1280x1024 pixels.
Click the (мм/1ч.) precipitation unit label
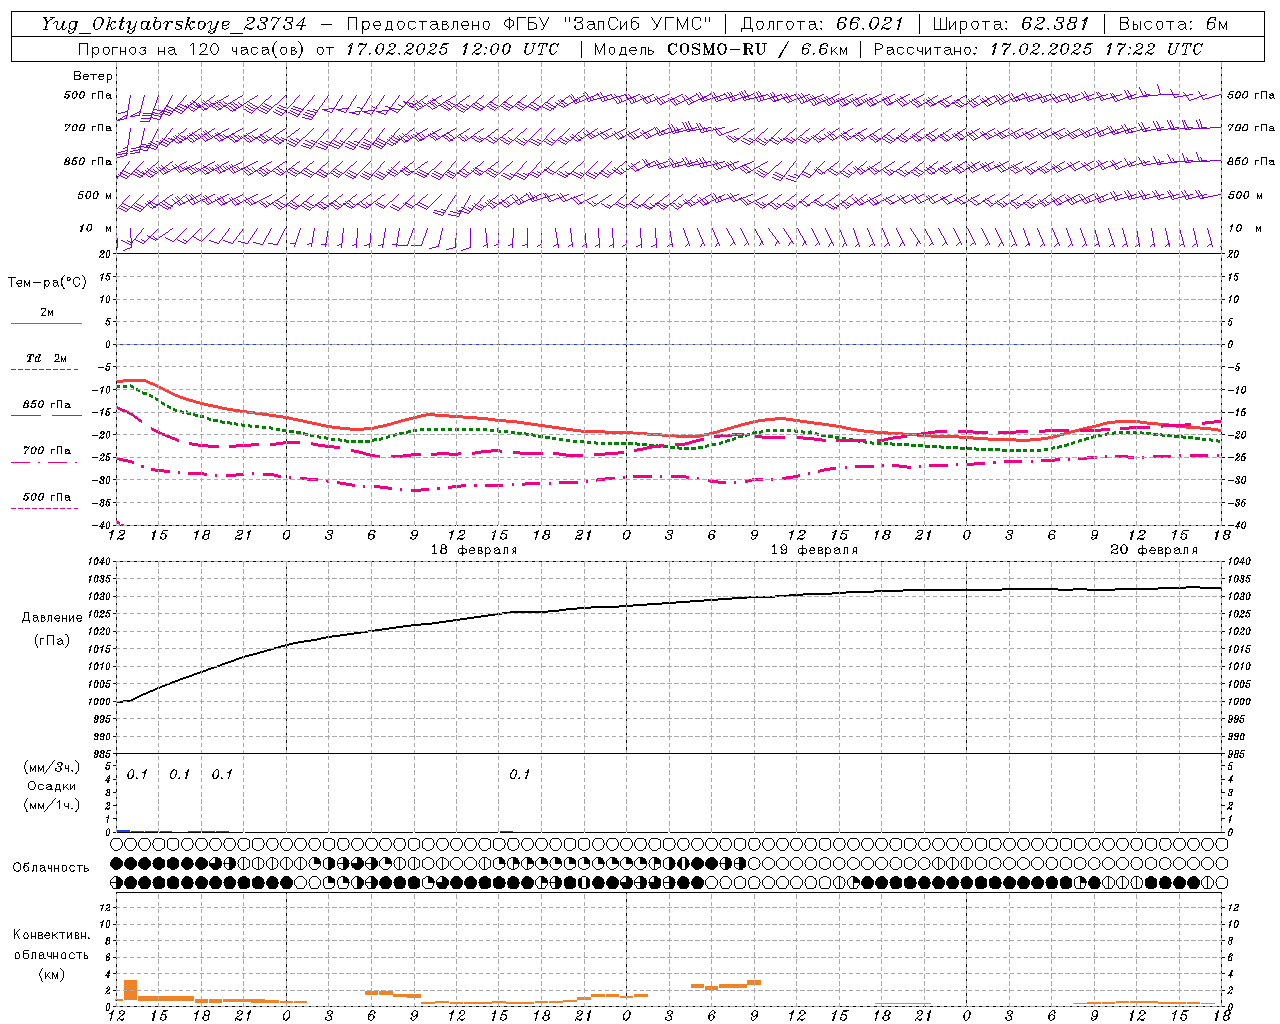click(x=51, y=805)
